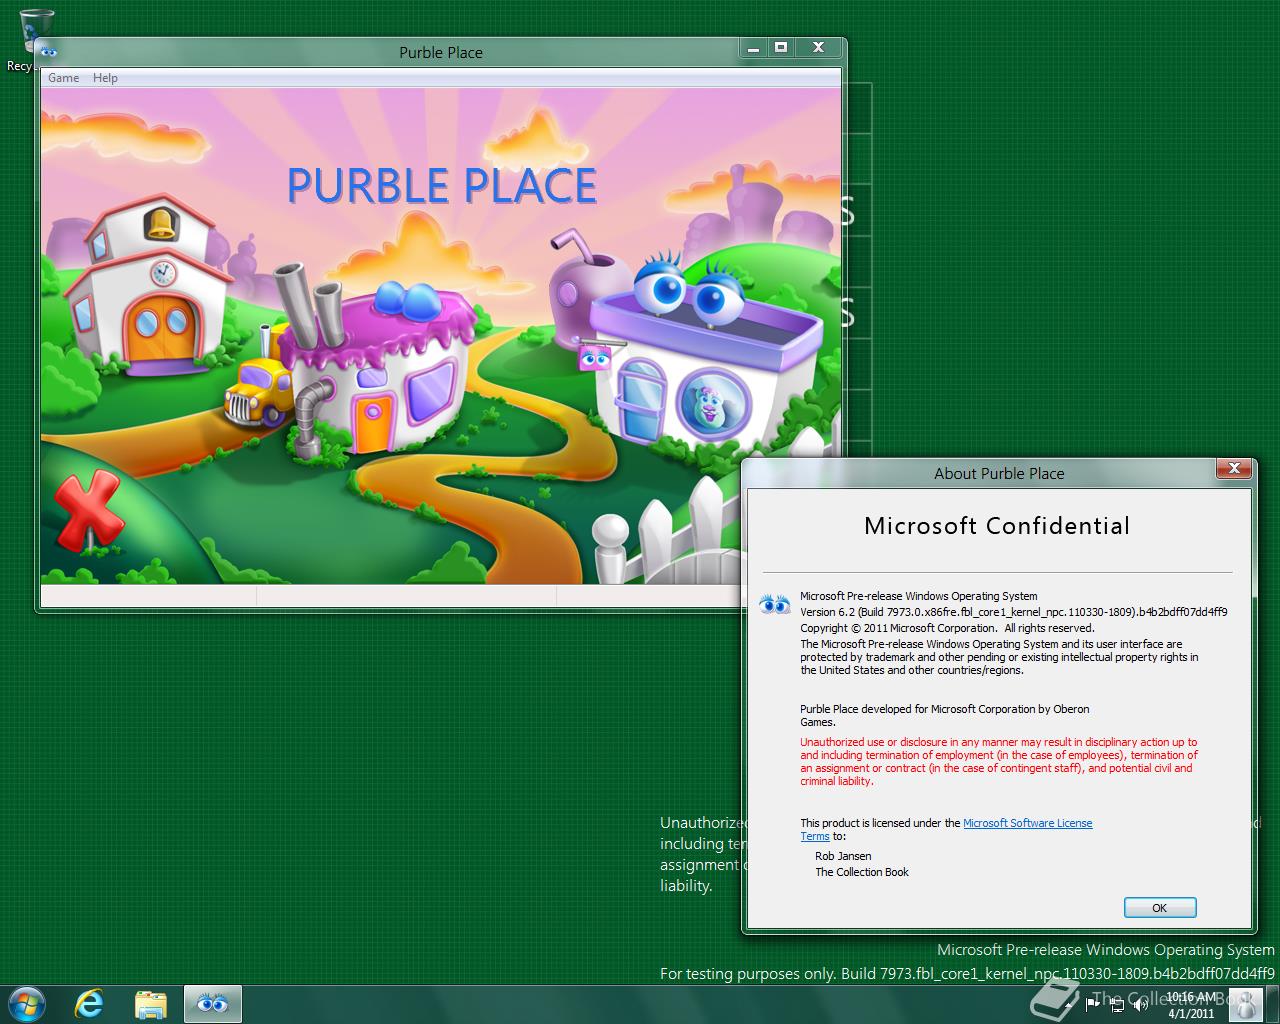Close the Purble Place window
The width and height of the screenshot is (1280, 1024).
(x=818, y=47)
